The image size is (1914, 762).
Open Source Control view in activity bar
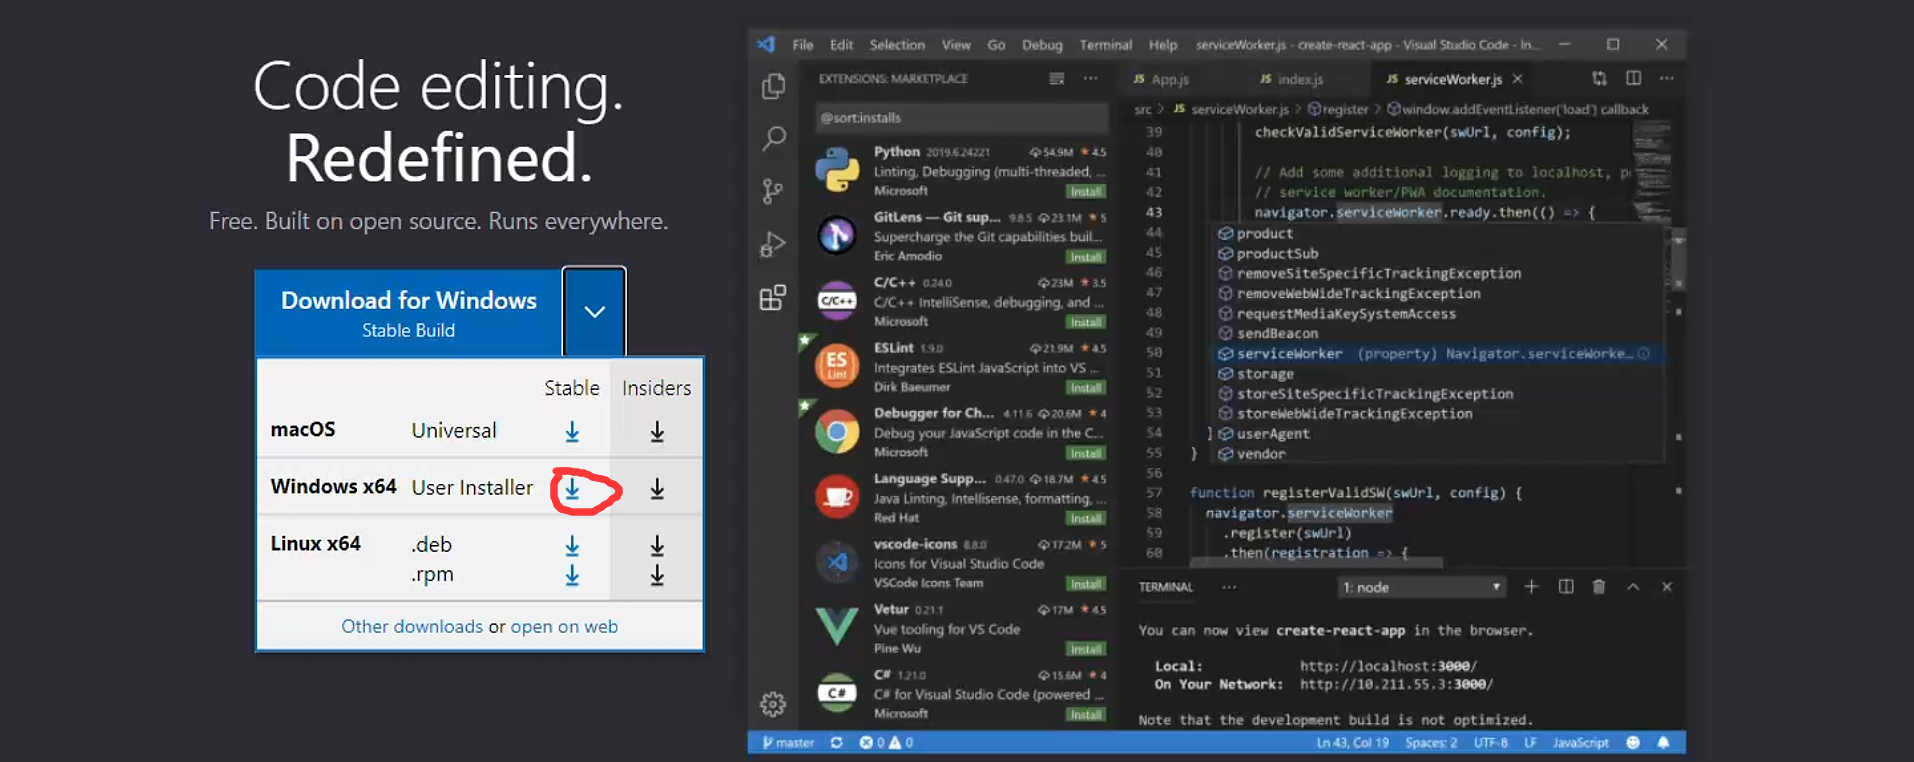(773, 191)
